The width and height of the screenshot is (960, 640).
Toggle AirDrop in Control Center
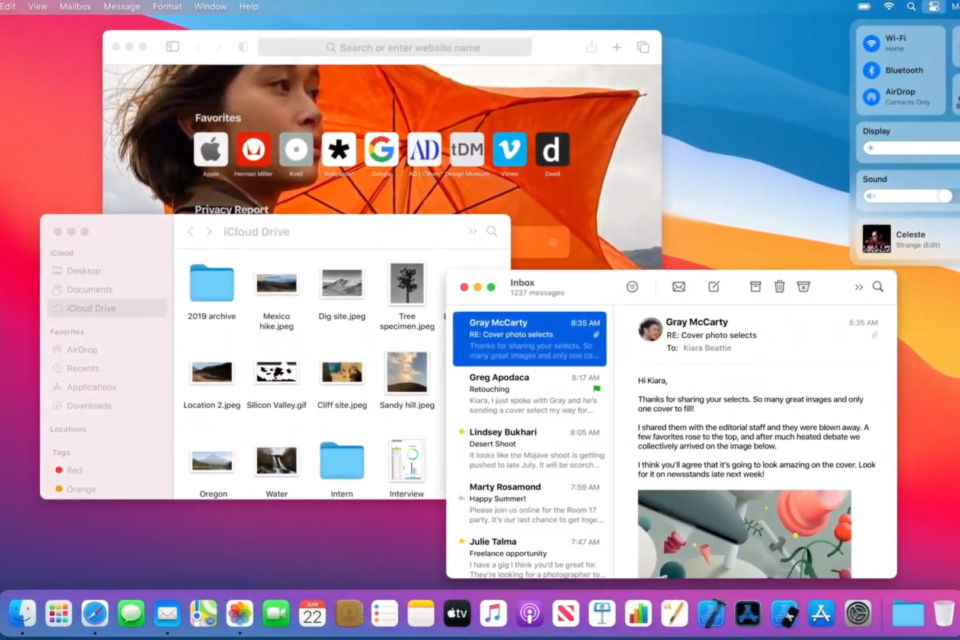[x=872, y=96]
